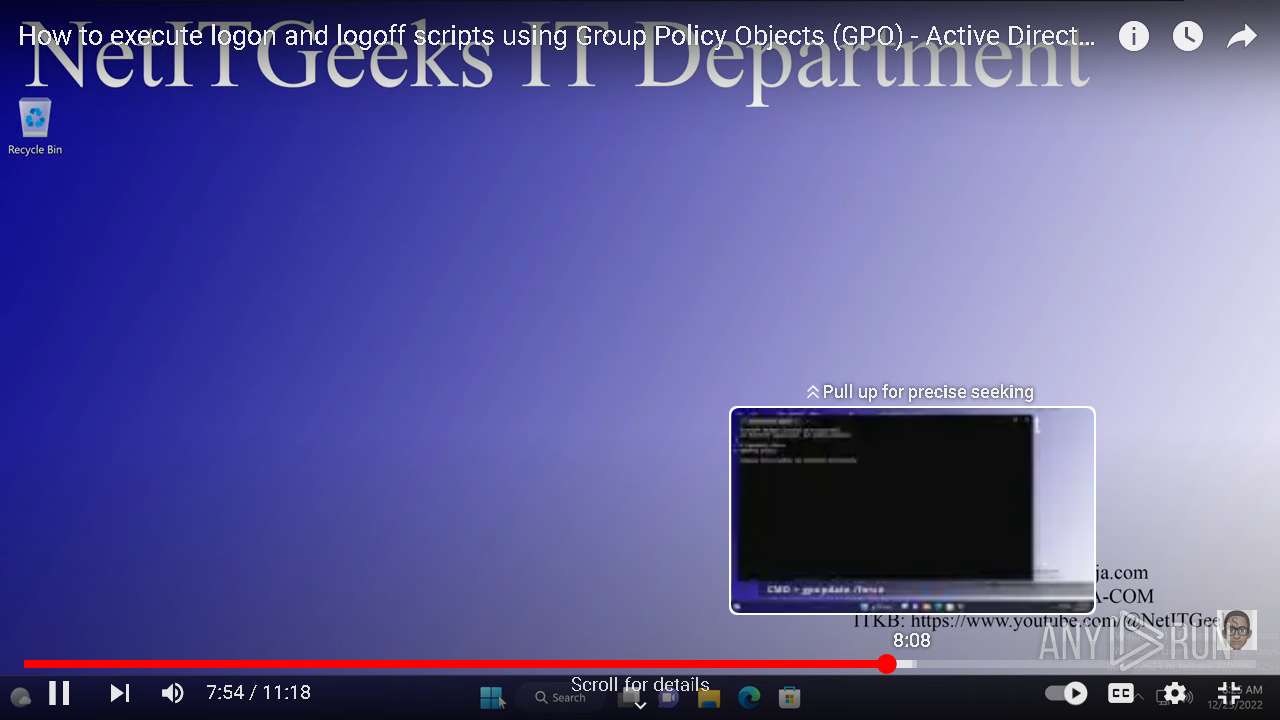This screenshot has width=1280, height=720.
Task: Open the video title link
Action: [x=557, y=37]
